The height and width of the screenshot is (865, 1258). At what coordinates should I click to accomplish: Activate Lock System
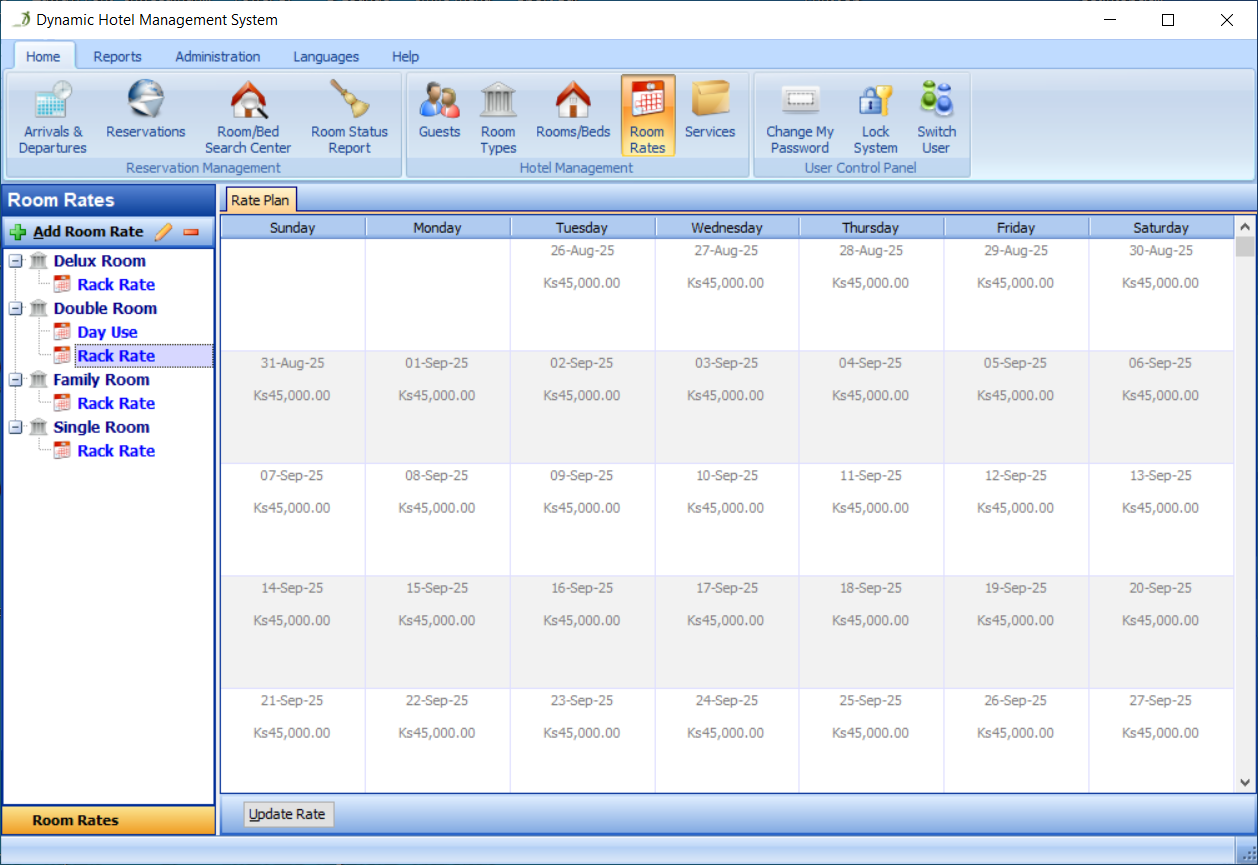[x=874, y=115]
